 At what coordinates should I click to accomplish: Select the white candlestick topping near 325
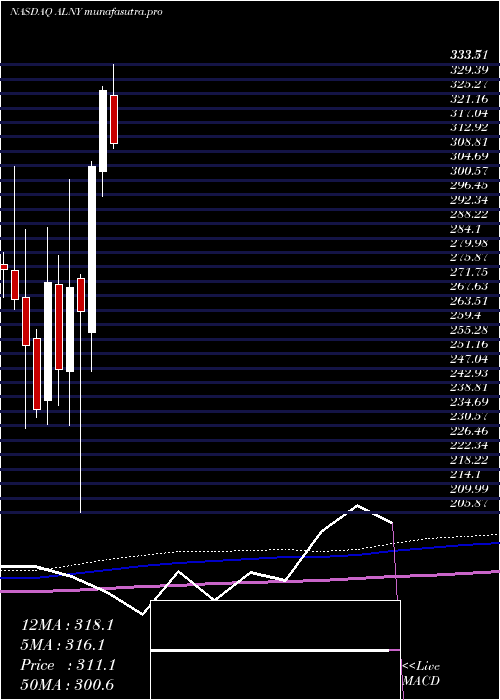point(103,131)
